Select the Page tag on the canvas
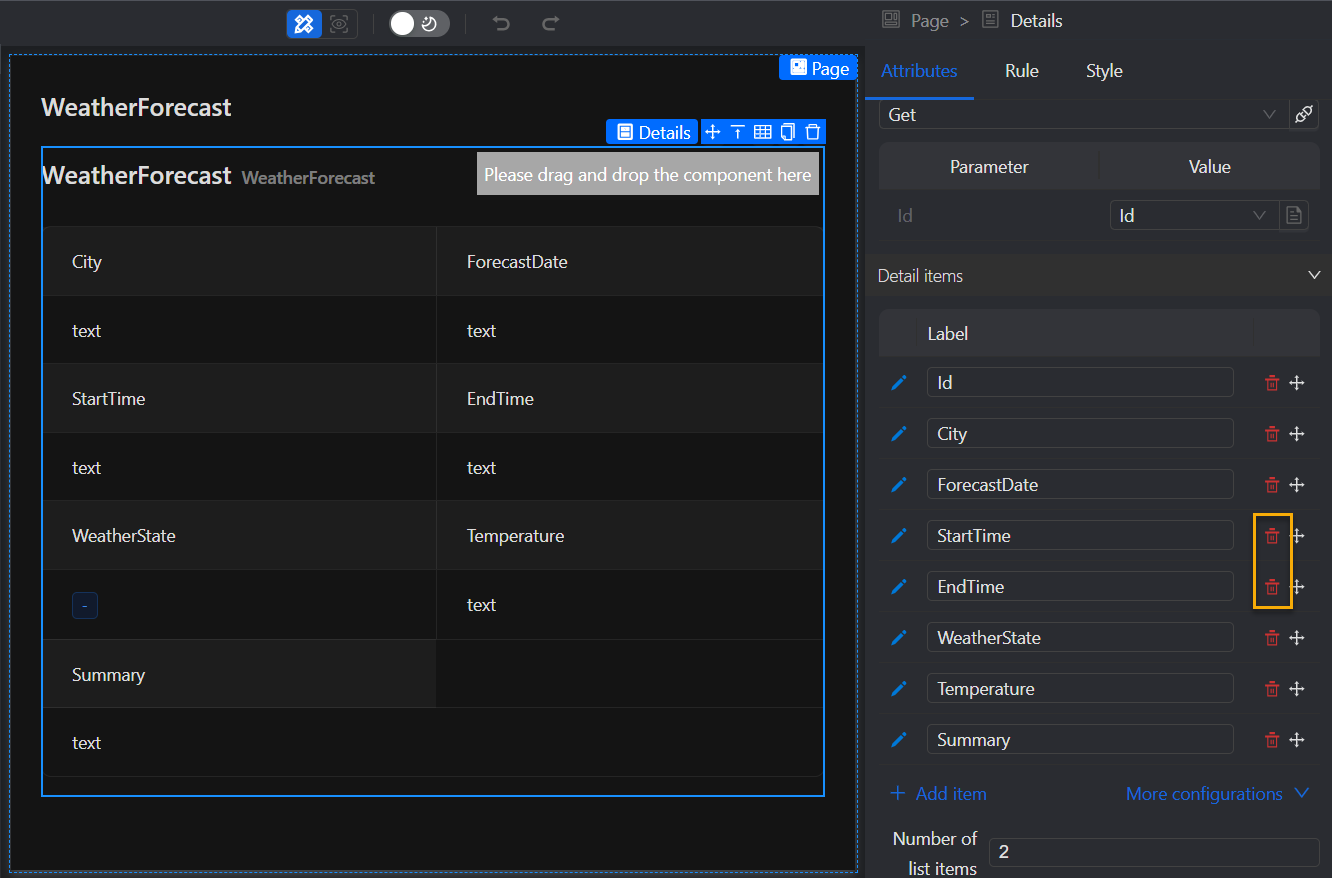 pos(818,68)
